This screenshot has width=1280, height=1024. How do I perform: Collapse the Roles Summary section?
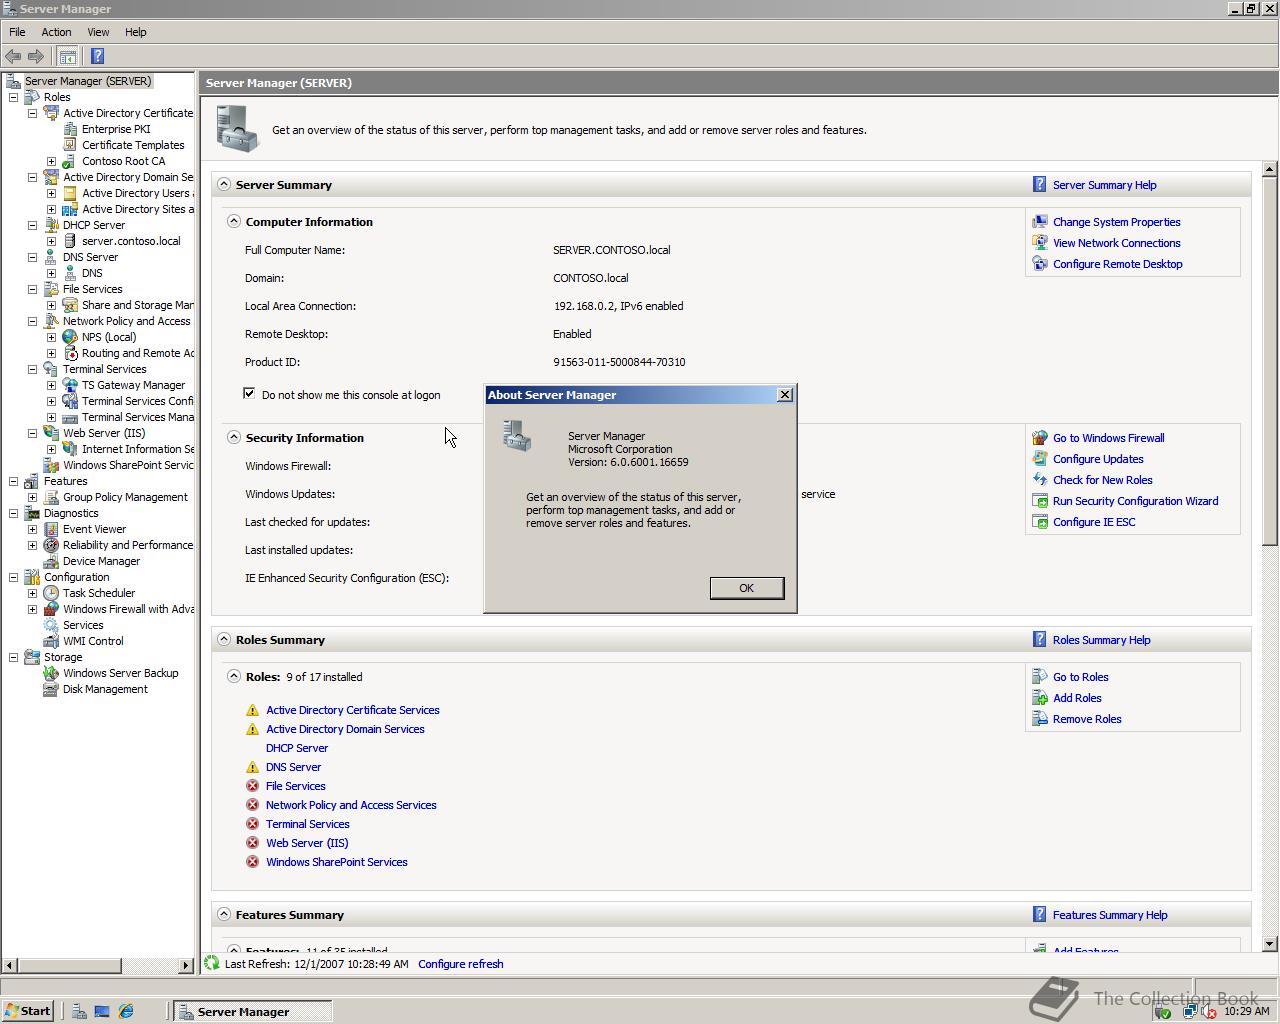point(224,639)
